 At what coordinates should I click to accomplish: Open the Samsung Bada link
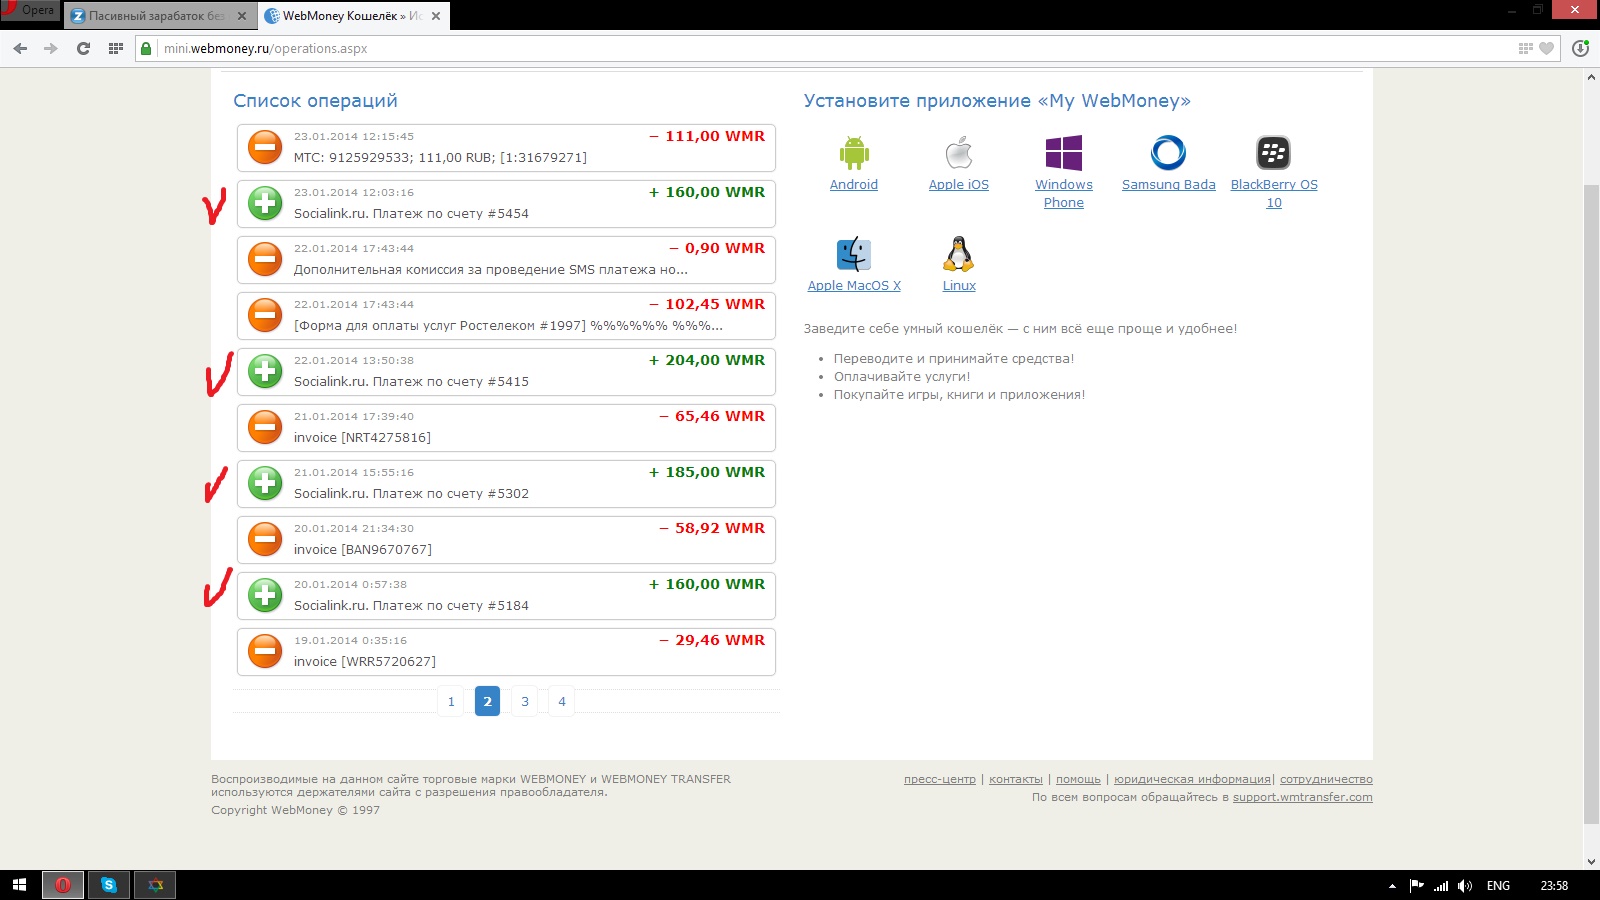click(x=1169, y=185)
